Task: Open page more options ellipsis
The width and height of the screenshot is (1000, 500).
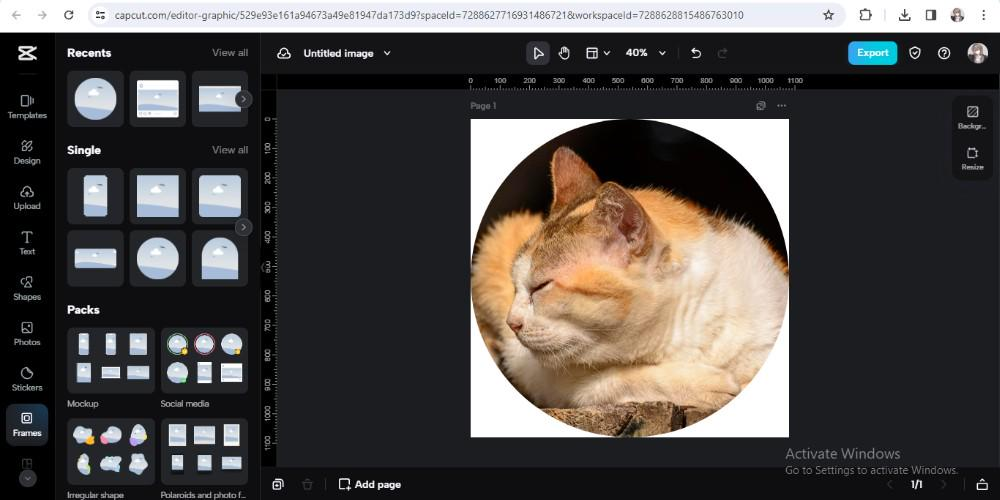Action: [782, 106]
